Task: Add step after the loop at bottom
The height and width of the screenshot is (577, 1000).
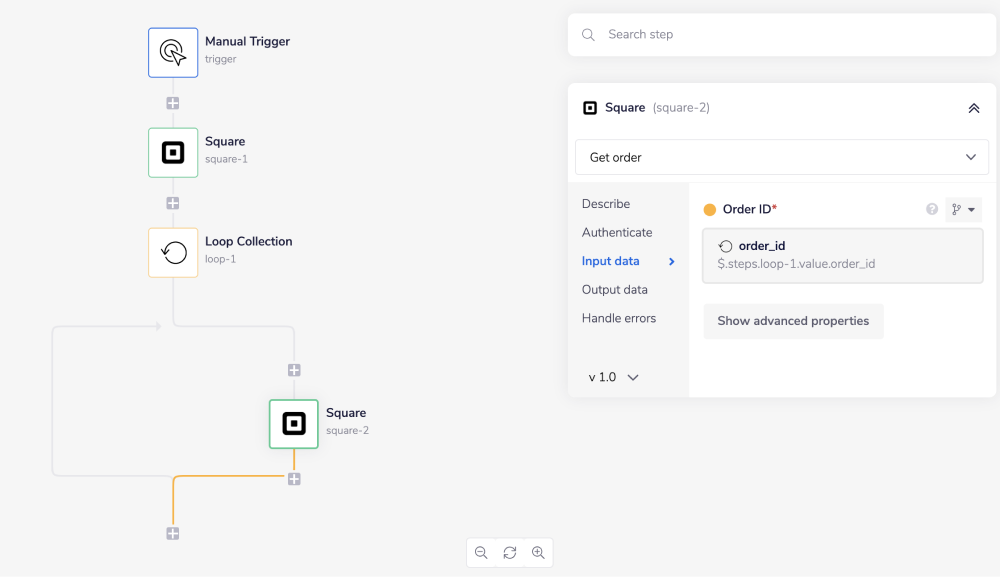Action: point(173,534)
